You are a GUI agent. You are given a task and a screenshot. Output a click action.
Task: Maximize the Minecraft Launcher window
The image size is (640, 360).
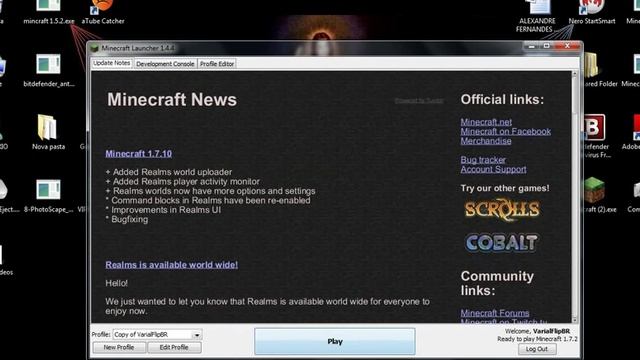click(546, 46)
